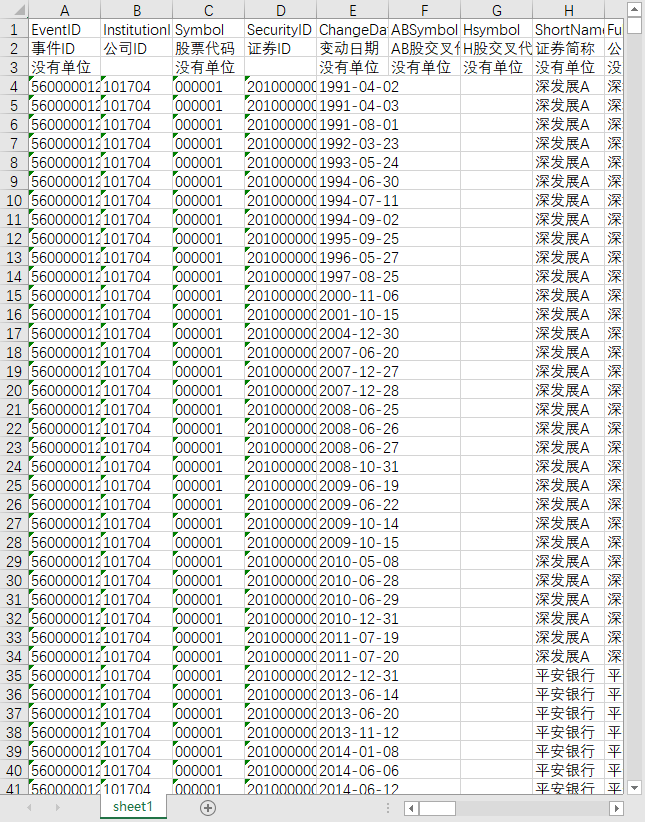Select column H header

click(x=568, y=10)
